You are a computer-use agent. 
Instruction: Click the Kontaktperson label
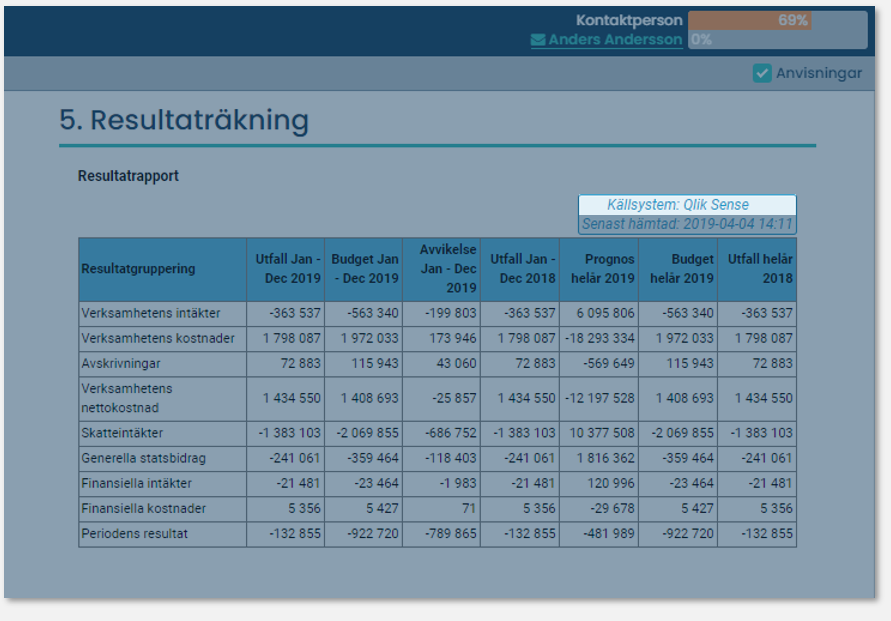pos(629,20)
